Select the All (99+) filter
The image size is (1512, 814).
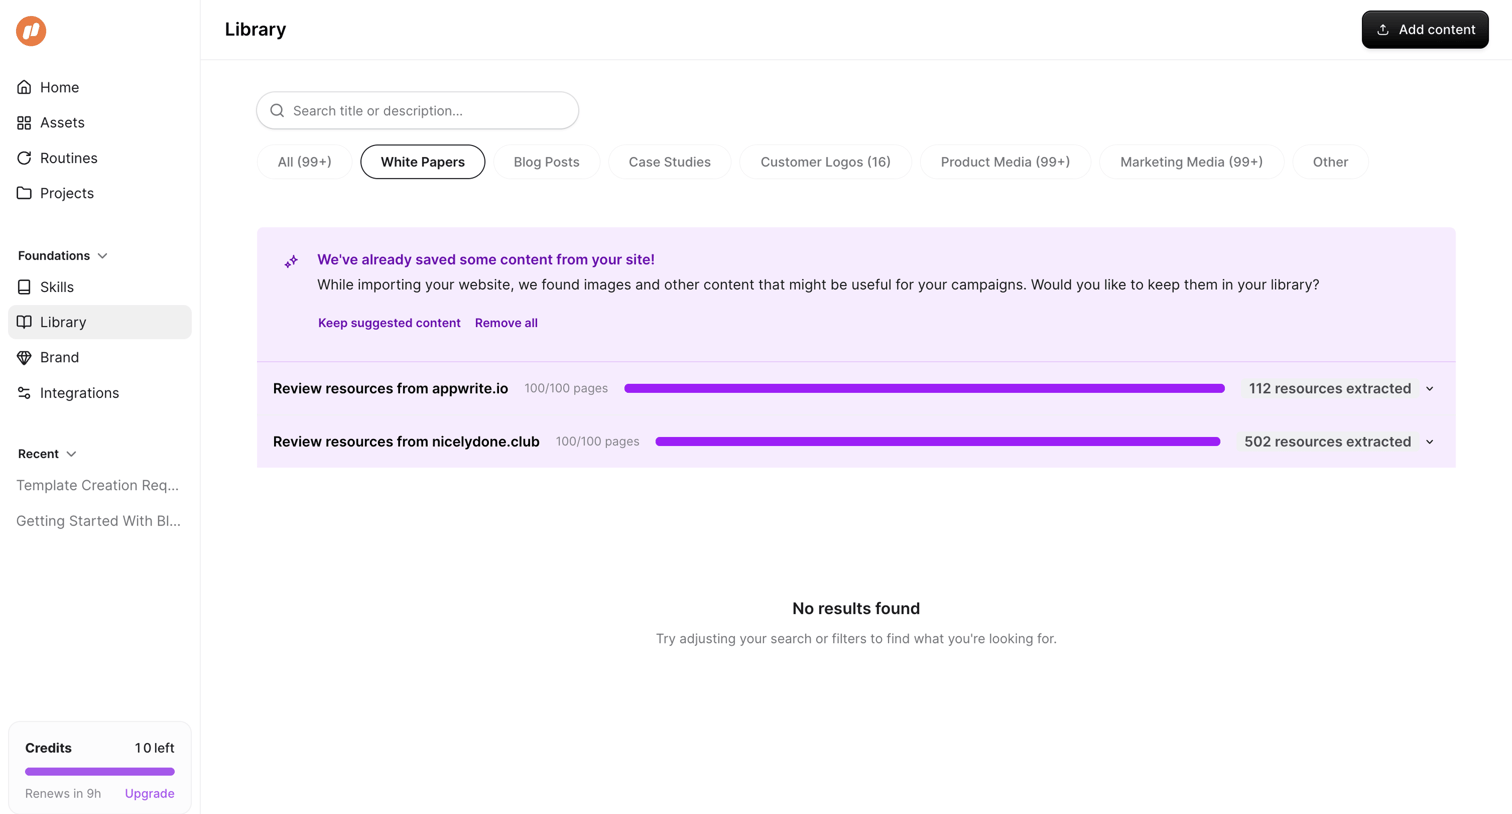tap(304, 162)
